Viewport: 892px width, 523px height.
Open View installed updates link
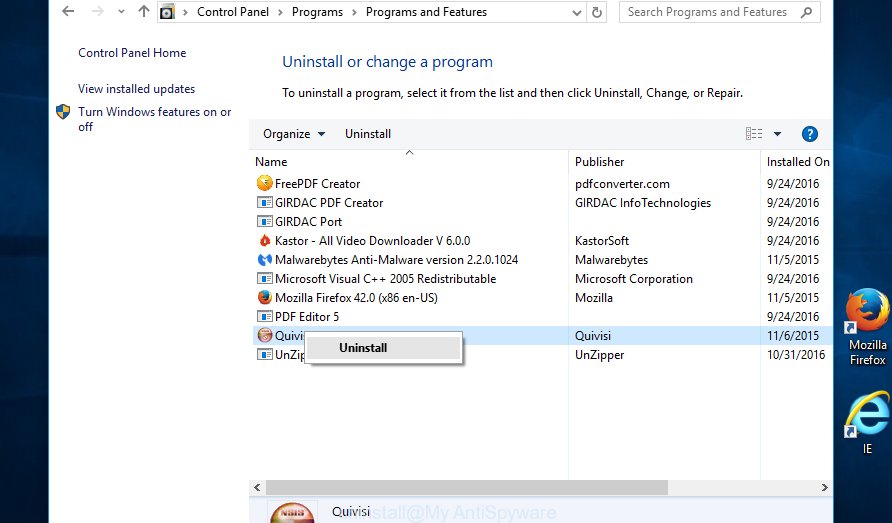136,89
